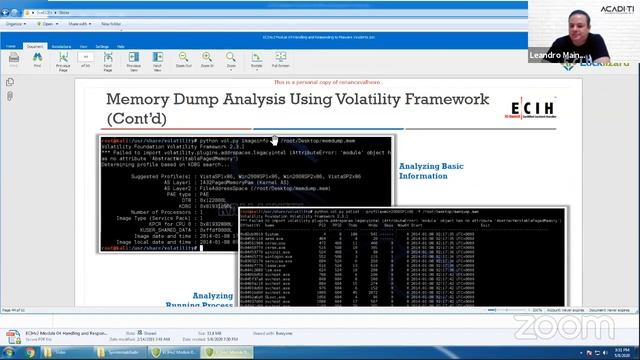The width and height of the screenshot is (640, 360).
Task: Click the 'Document never expires' status text
Action: click(609, 310)
